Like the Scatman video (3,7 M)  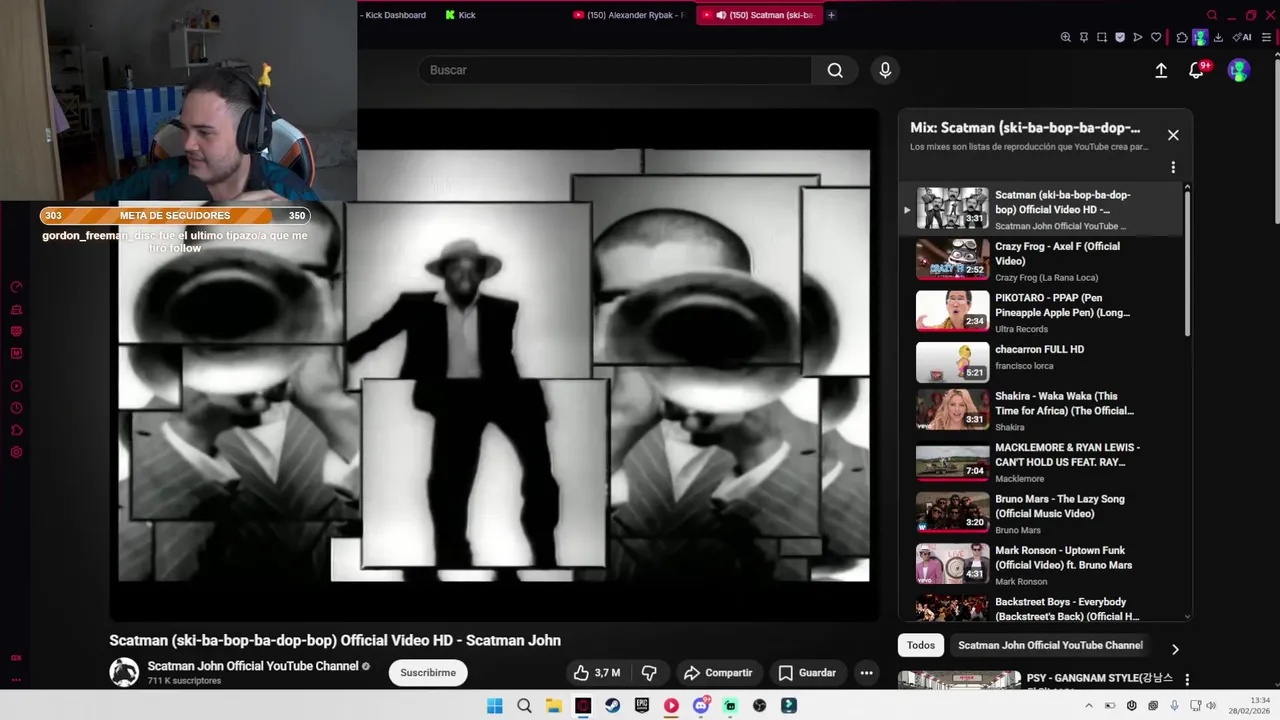[596, 673]
